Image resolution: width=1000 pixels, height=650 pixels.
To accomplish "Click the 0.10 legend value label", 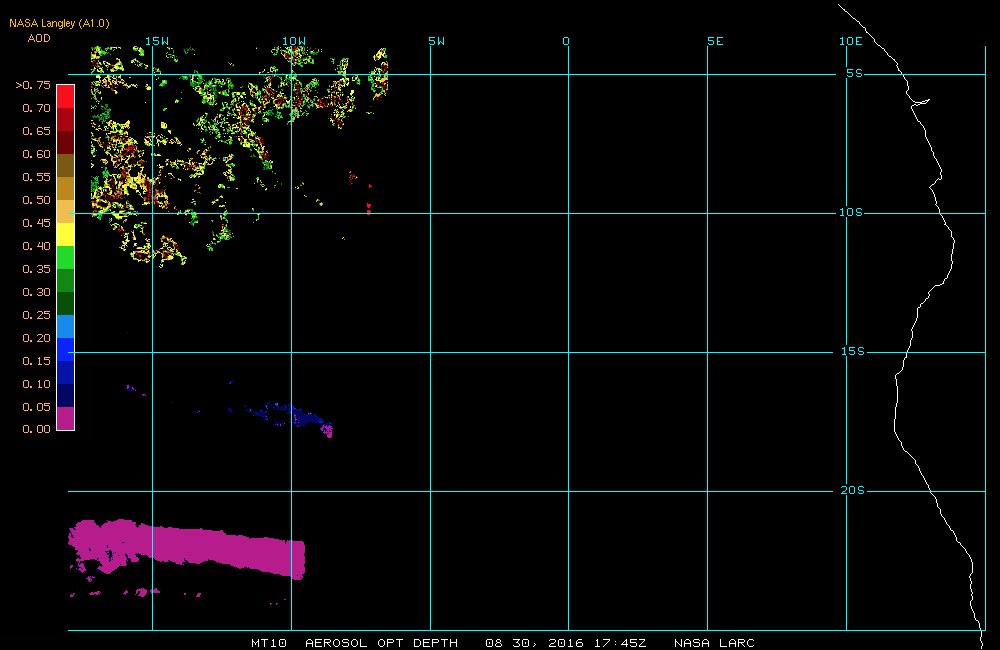I will tap(36, 384).
